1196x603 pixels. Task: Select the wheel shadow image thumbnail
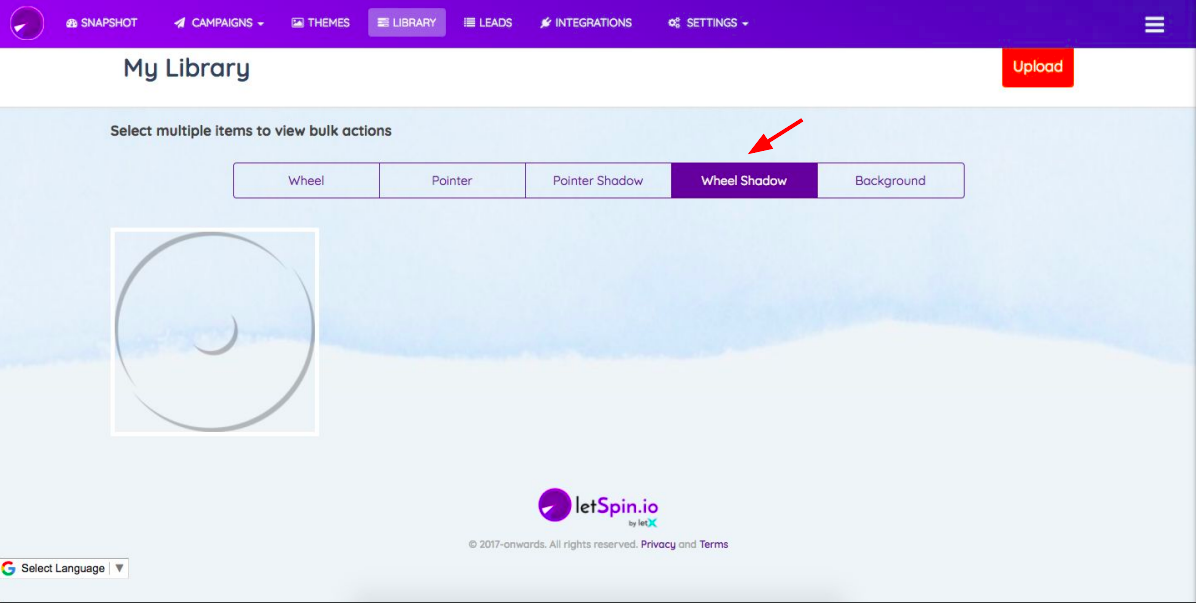pyautogui.click(x=215, y=332)
